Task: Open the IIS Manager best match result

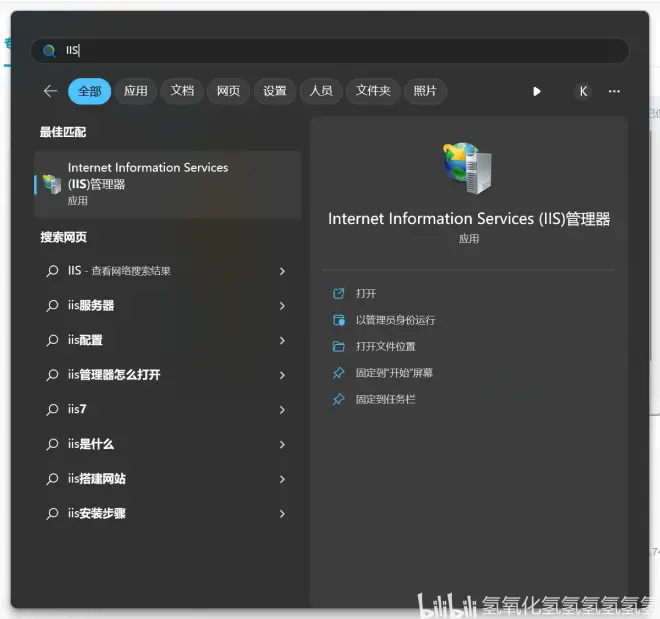Action: [168, 184]
